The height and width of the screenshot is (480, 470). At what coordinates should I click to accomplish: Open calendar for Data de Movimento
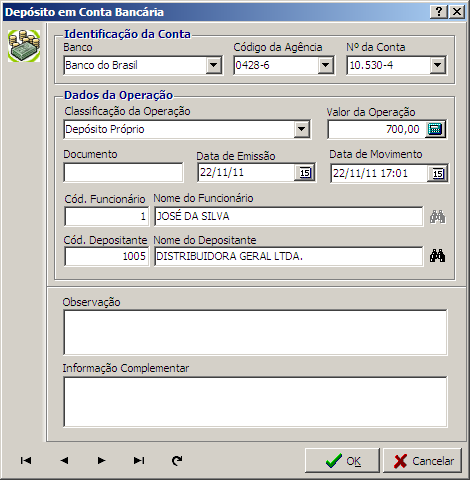coord(437,173)
